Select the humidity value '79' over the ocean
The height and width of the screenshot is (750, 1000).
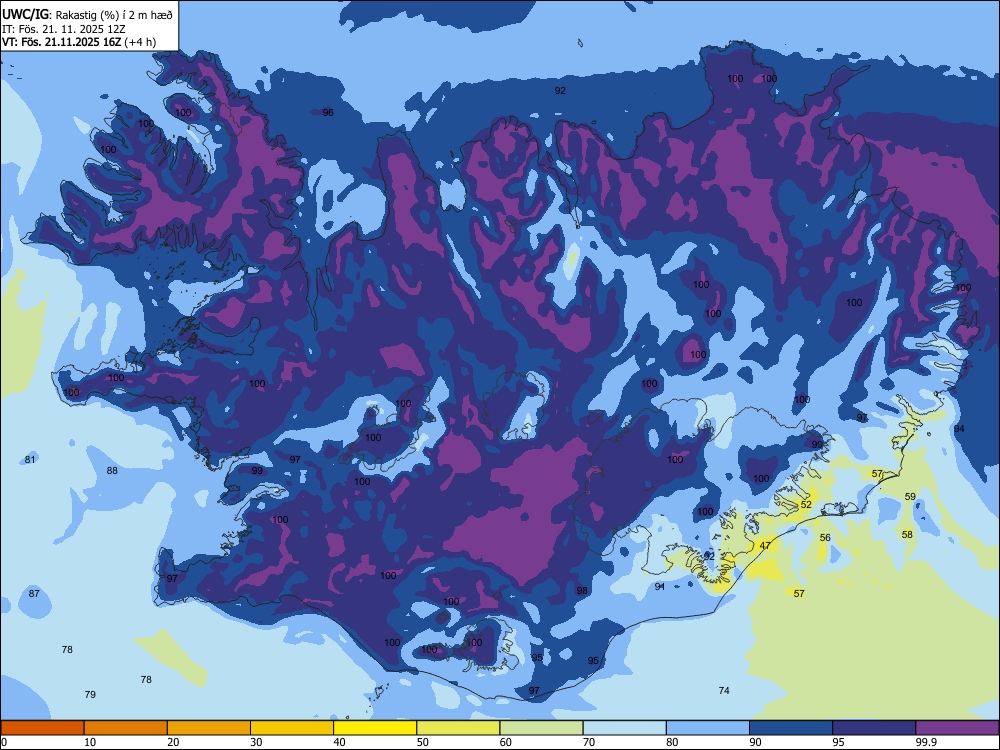[x=90, y=695]
